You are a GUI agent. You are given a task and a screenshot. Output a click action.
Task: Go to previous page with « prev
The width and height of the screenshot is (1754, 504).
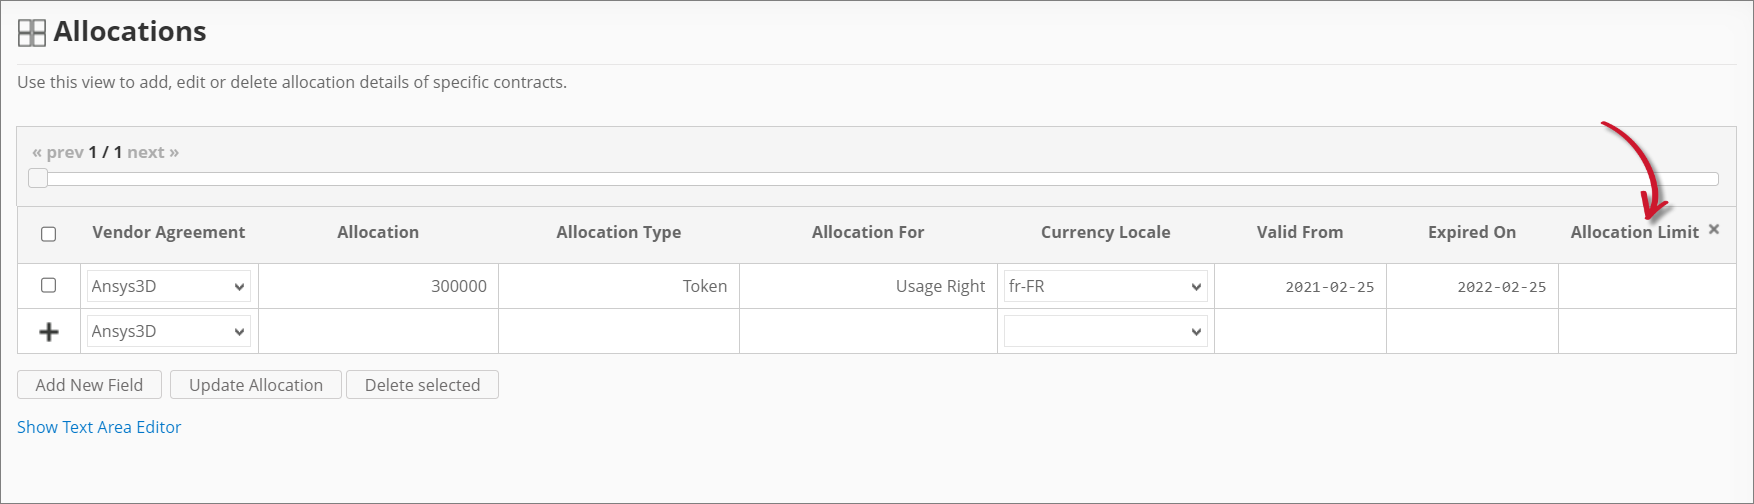58,152
